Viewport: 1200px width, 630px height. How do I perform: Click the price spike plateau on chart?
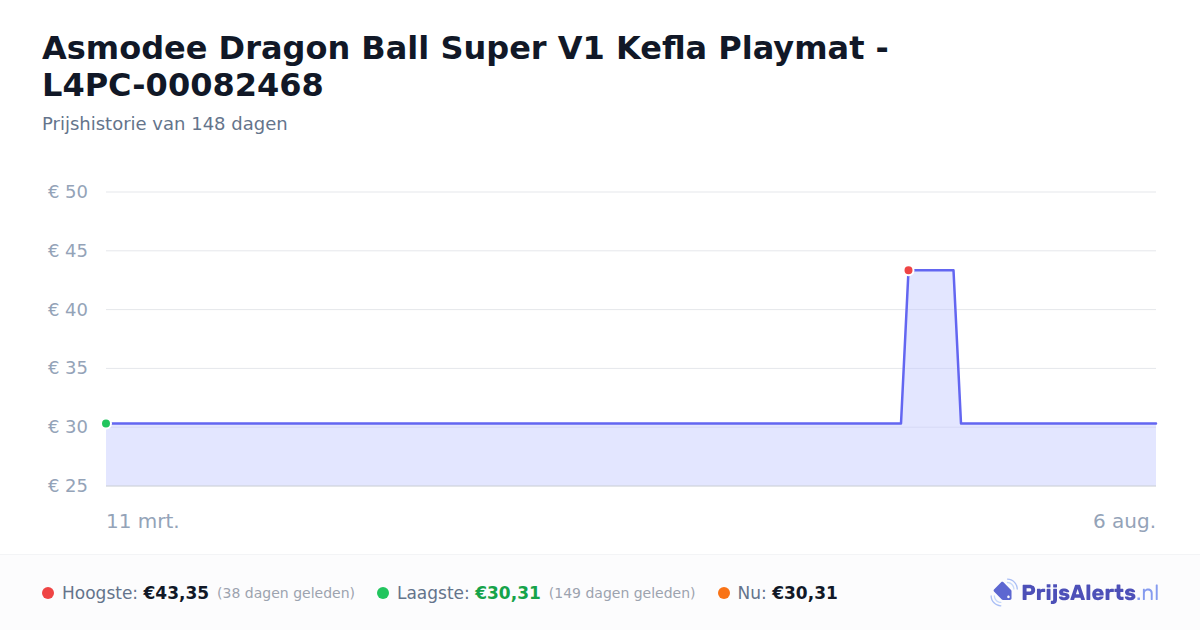click(x=931, y=270)
